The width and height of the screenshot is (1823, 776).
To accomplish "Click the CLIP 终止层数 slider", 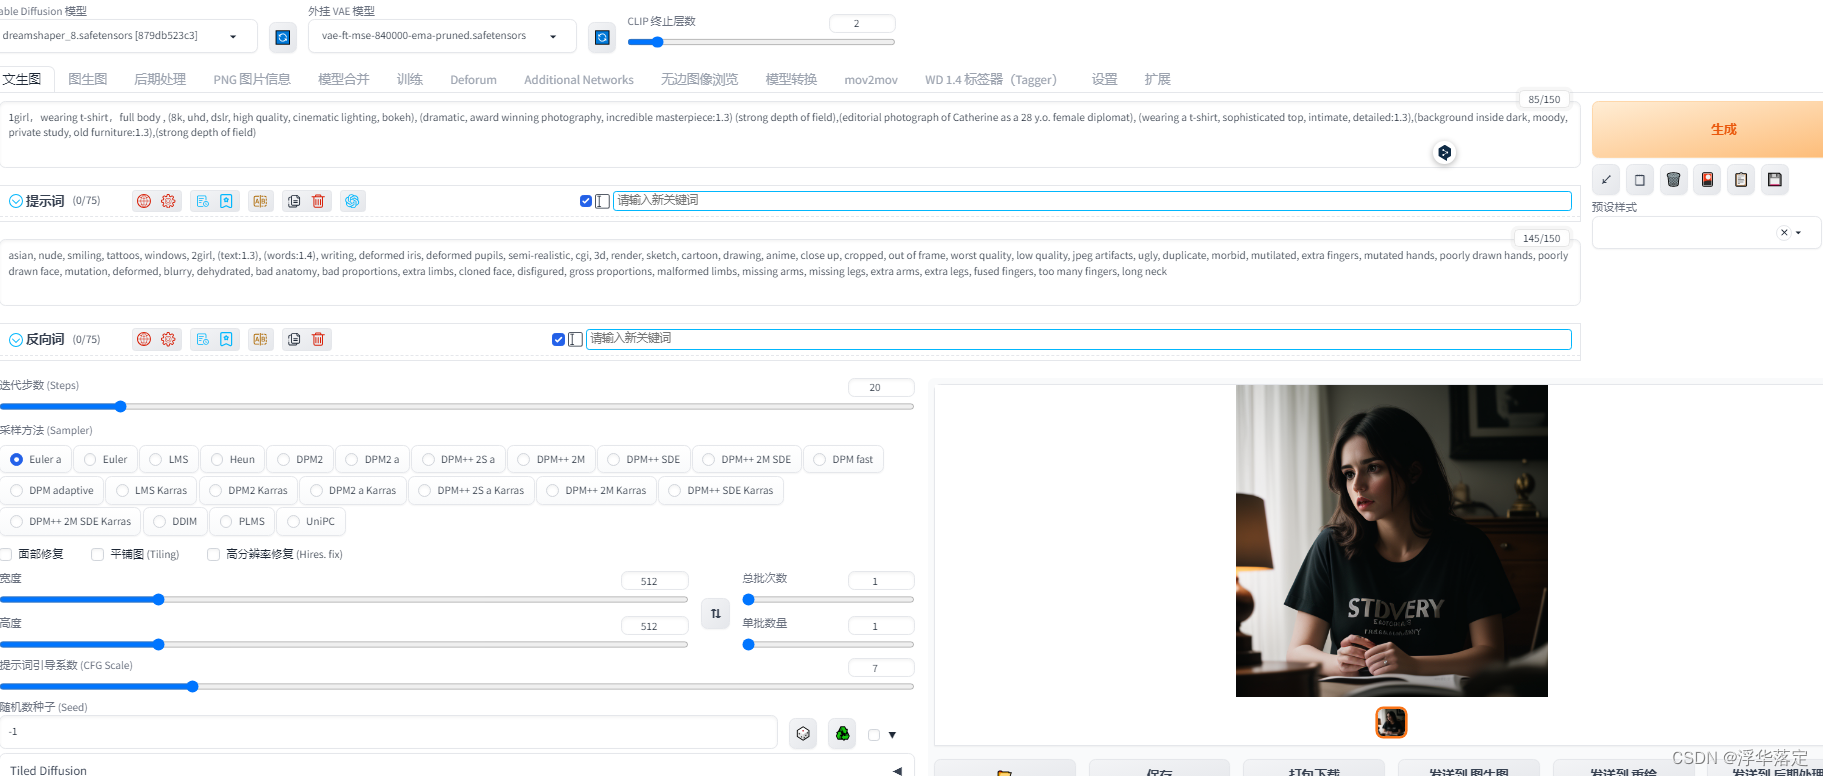I will [x=761, y=42].
